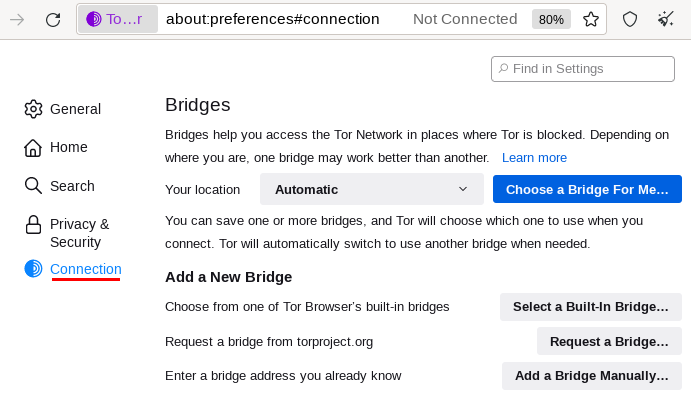The width and height of the screenshot is (691, 400).
Task: Click the Request a Bridge button
Action: point(609,341)
